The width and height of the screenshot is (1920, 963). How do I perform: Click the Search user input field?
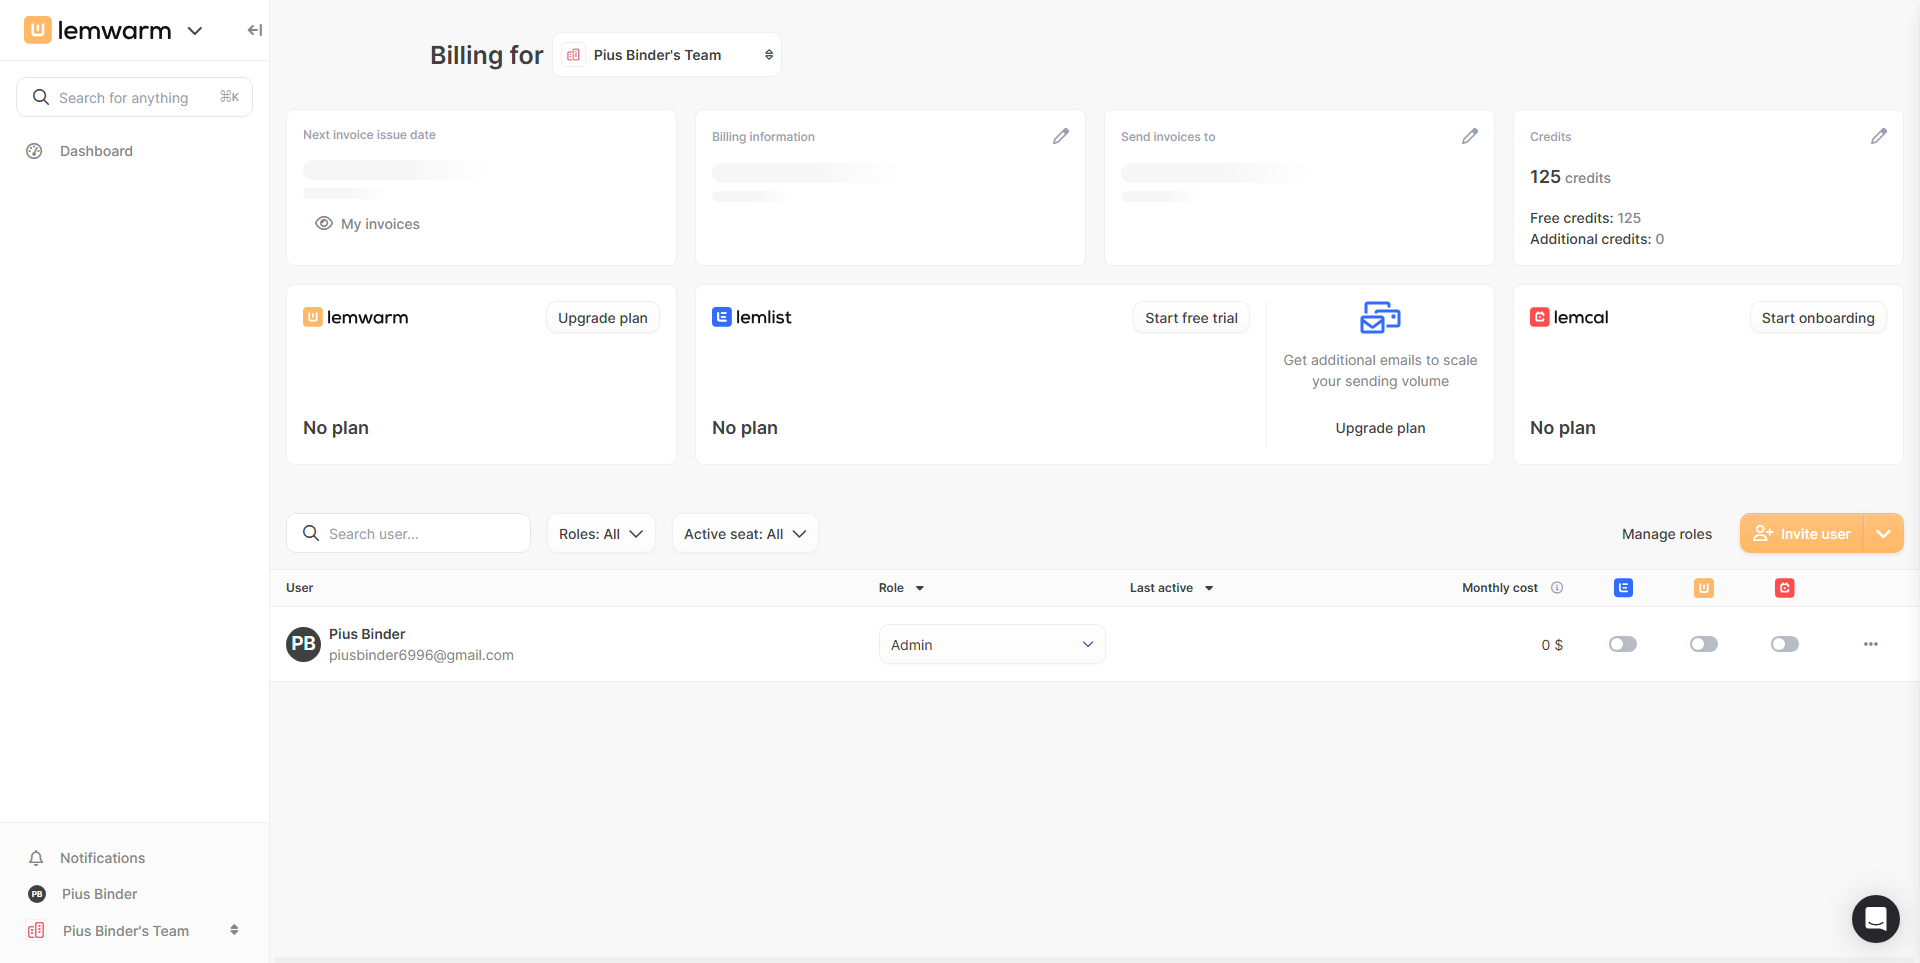point(420,534)
